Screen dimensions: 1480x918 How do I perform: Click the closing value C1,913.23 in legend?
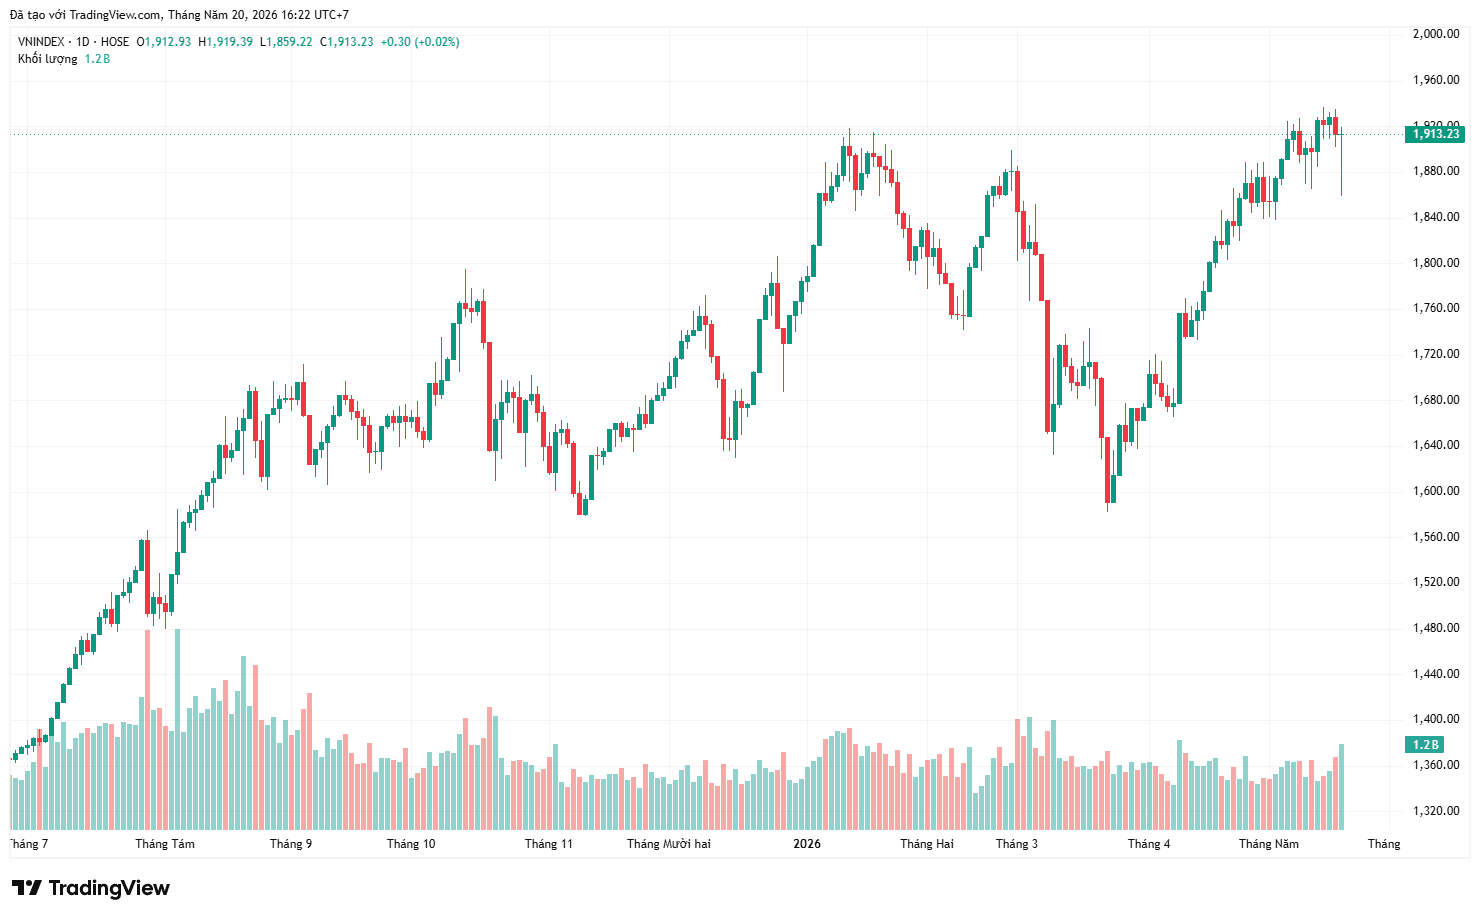(x=347, y=42)
